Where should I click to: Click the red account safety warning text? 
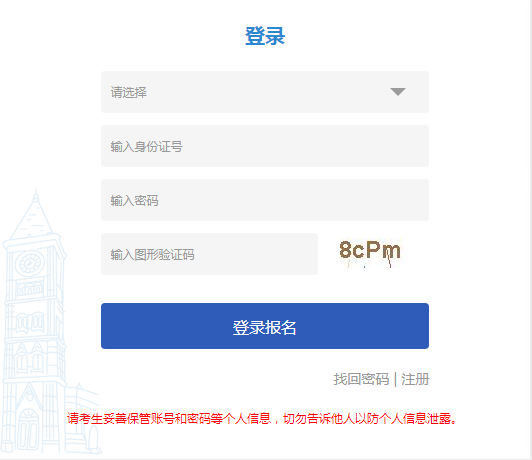pyautogui.click(x=262, y=418)
